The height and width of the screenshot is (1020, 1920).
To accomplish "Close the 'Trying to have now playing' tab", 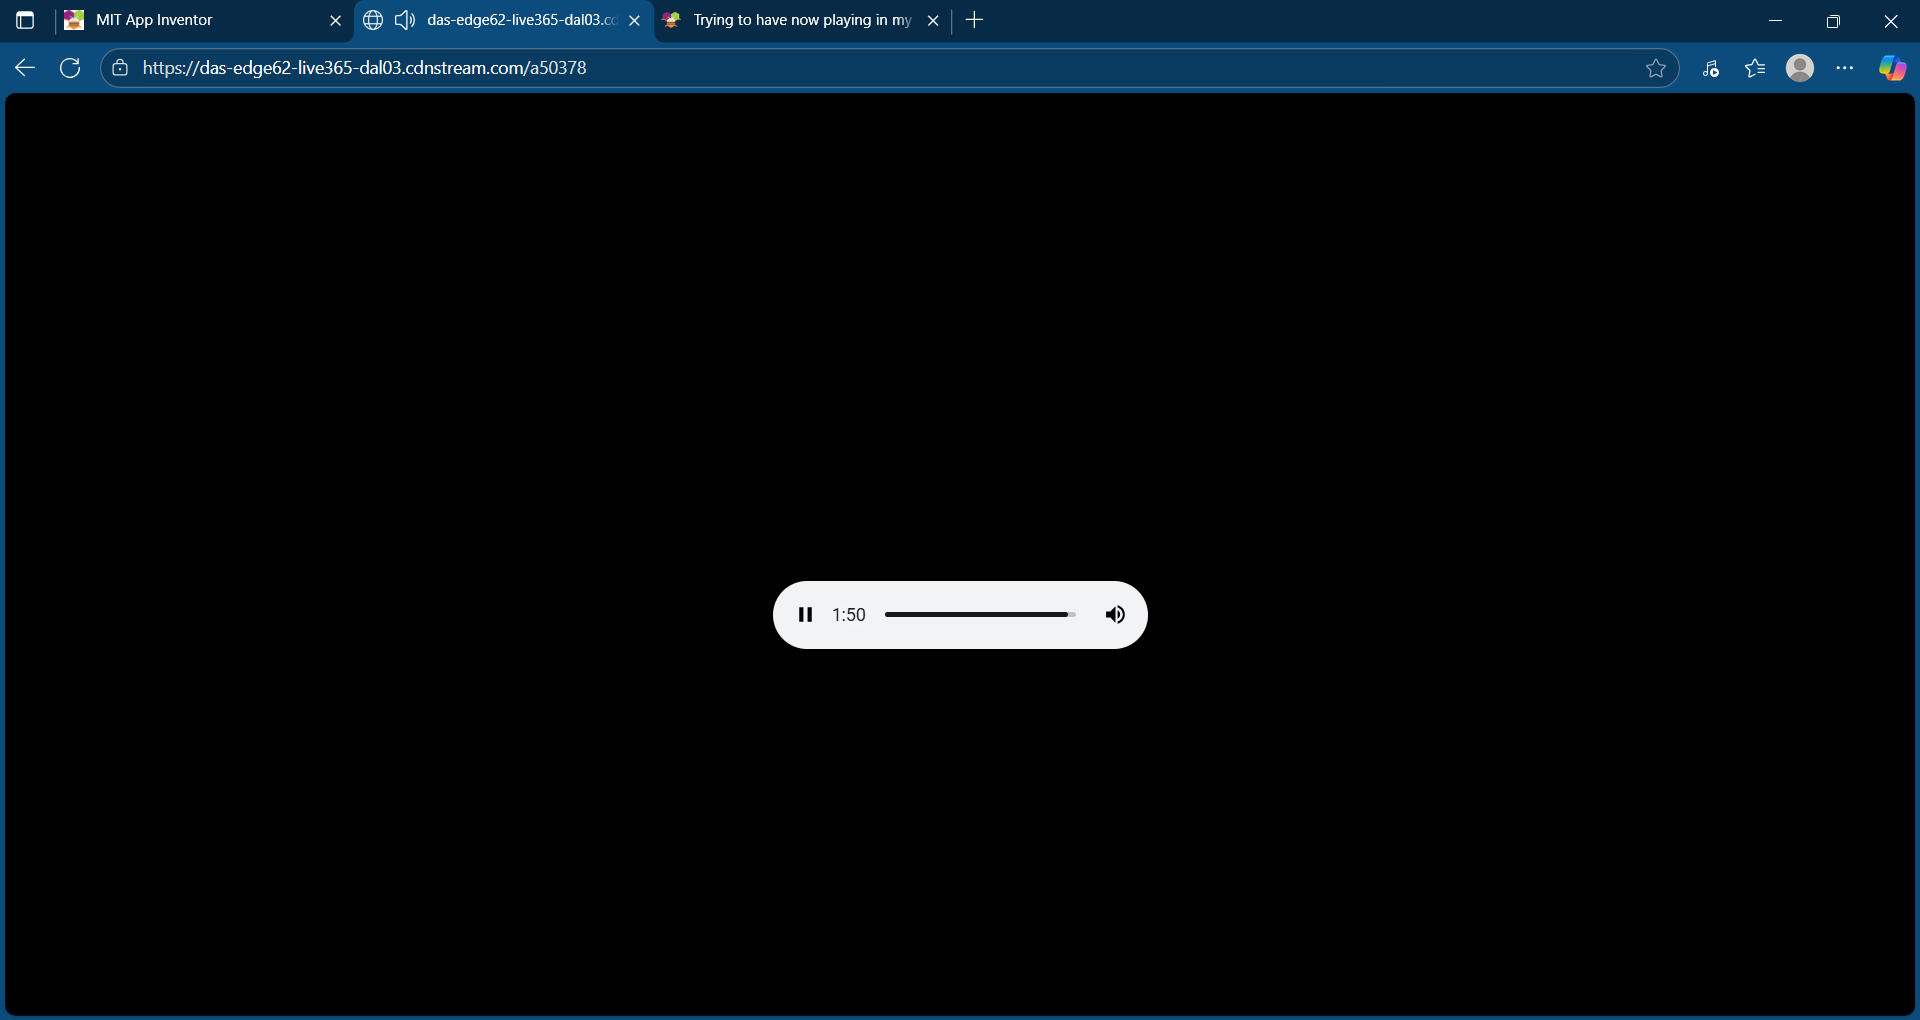I will [933, 20].
